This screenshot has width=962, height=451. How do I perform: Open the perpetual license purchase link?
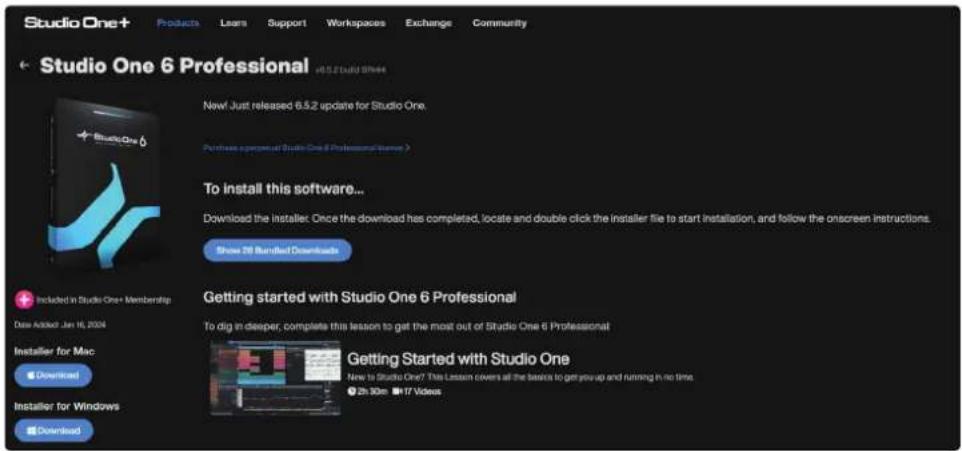pos(306,148)
